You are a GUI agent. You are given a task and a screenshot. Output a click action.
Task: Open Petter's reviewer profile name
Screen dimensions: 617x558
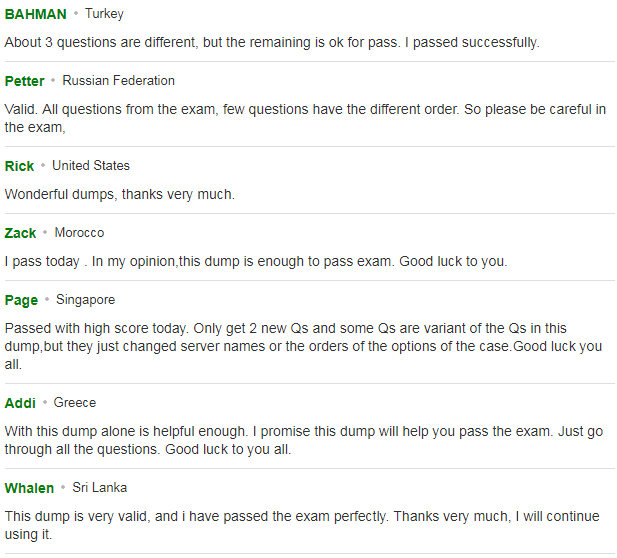click(x=24, y=81)
